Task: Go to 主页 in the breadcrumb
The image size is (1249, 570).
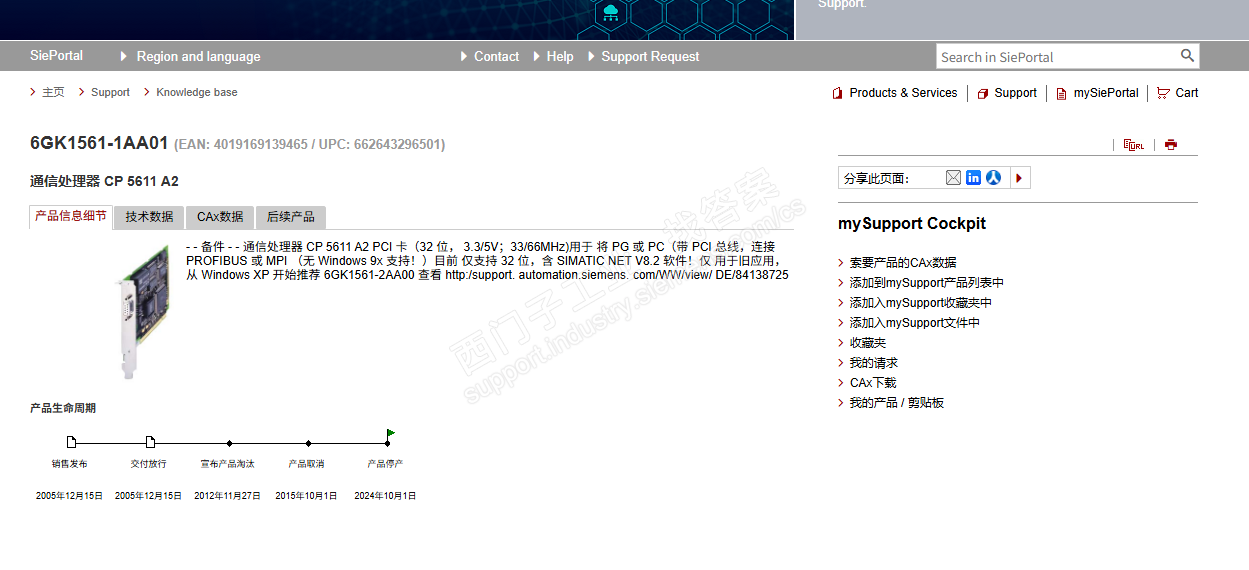Action: point(53,92)
